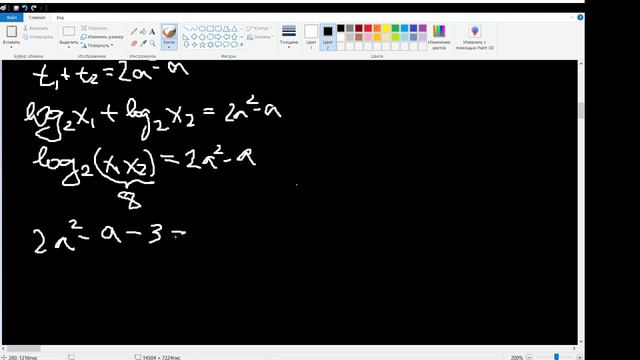This screenshot has height=360, width=640.
Task: Choose the right triangle shape
Action: point(186,37)
